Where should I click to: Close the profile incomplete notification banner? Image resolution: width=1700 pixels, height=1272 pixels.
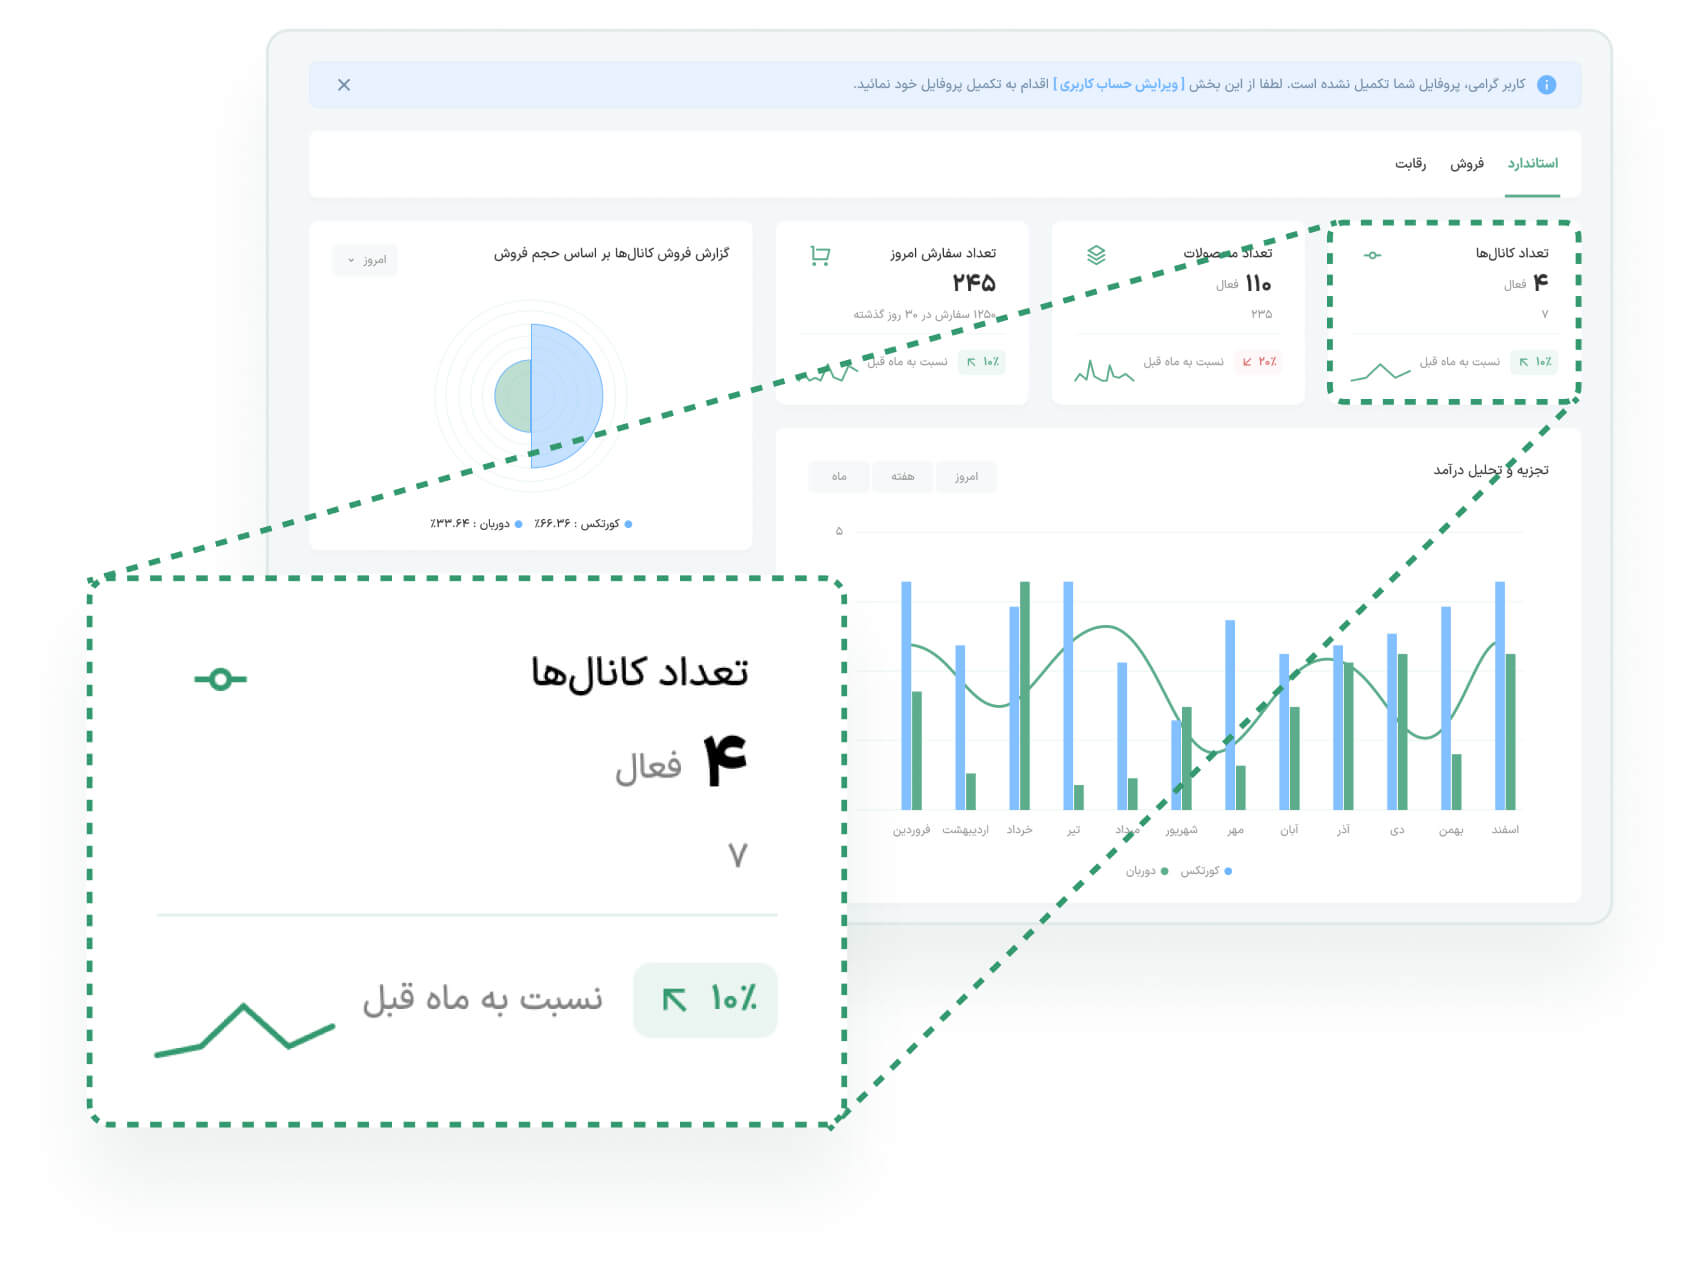(344, 85)
